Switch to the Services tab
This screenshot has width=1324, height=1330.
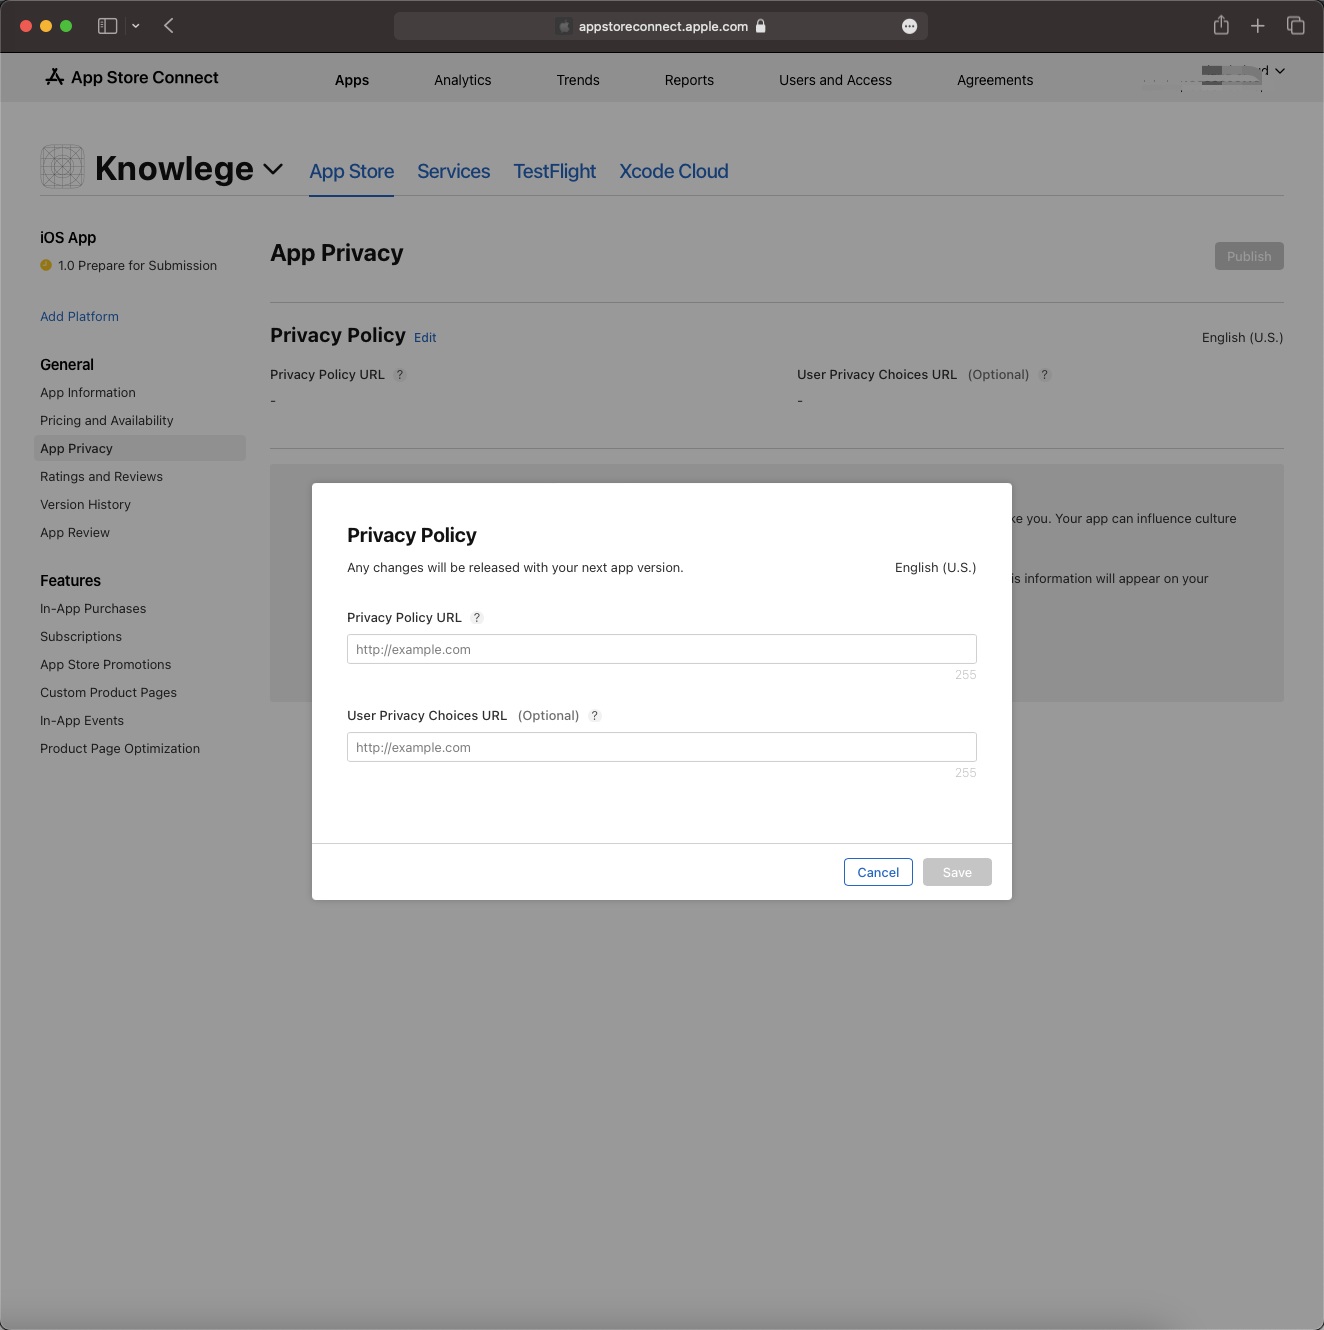(454, 171)
